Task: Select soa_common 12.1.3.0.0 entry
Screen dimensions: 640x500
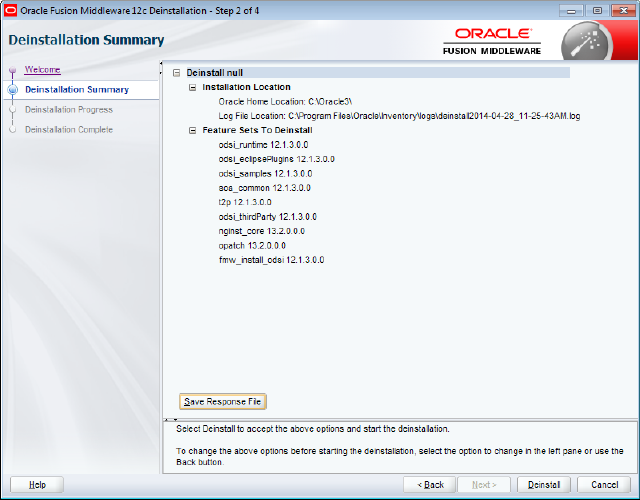Action: pos(264,188)
